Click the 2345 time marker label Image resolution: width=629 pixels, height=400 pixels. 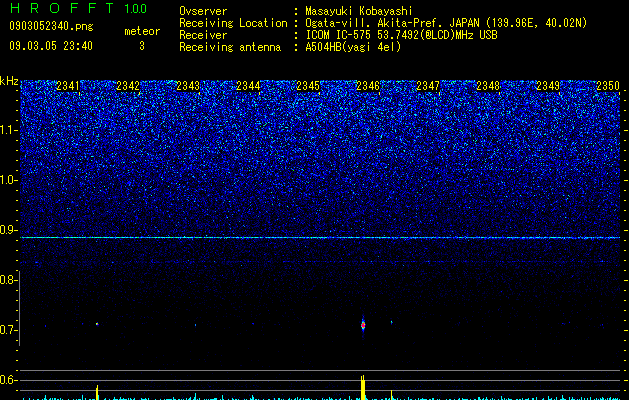coord(308,86)
